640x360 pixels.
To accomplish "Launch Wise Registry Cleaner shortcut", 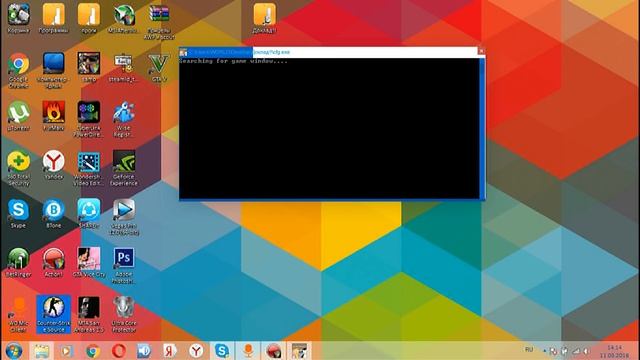I will click(x=123, y=119).
